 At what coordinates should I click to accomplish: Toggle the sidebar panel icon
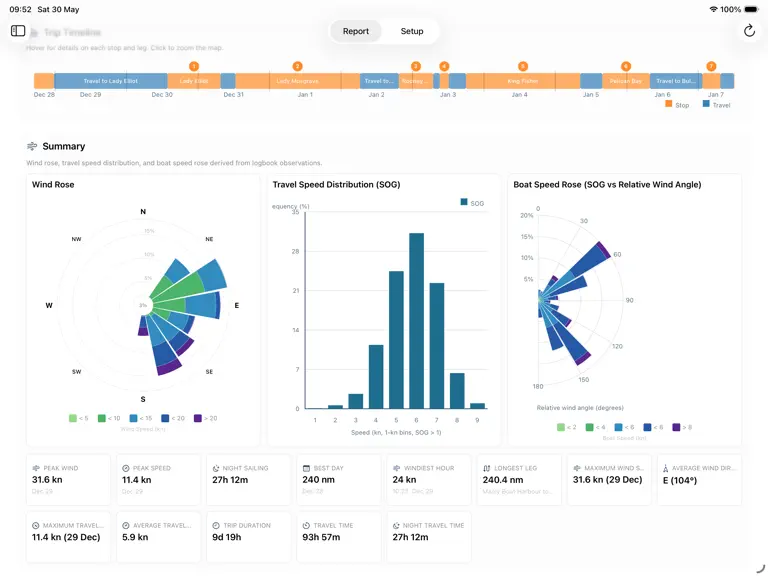click(18, 31)
